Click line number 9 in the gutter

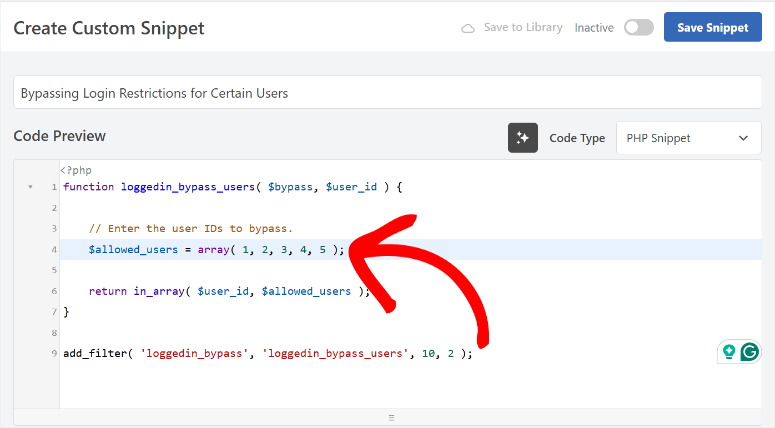53,353
